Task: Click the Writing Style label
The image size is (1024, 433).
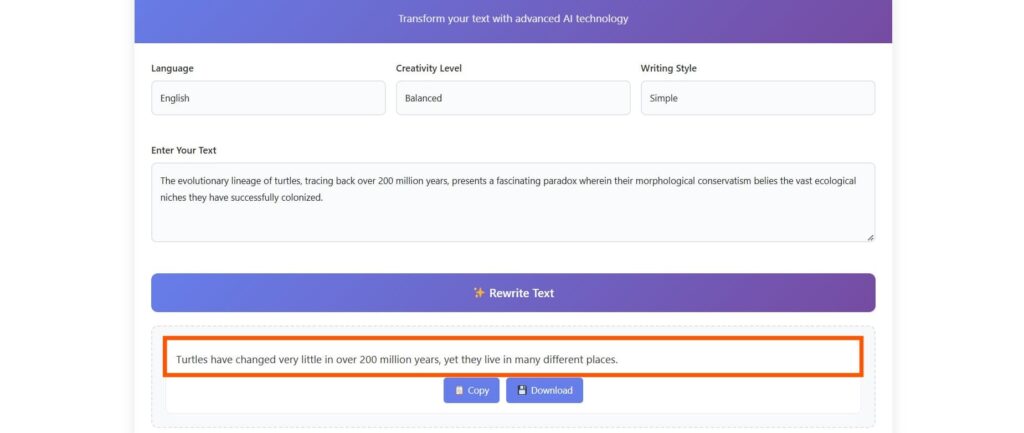Action: [x=669, y=69]
